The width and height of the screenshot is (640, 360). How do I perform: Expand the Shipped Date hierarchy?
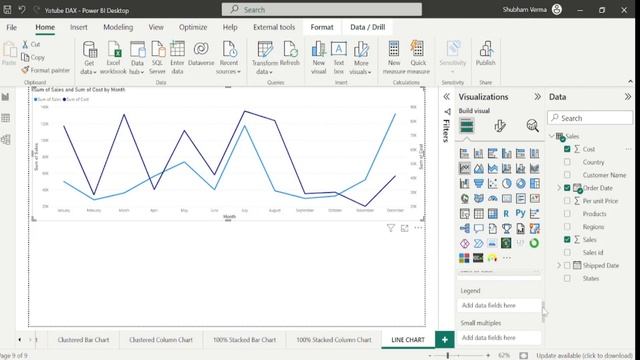559,265
